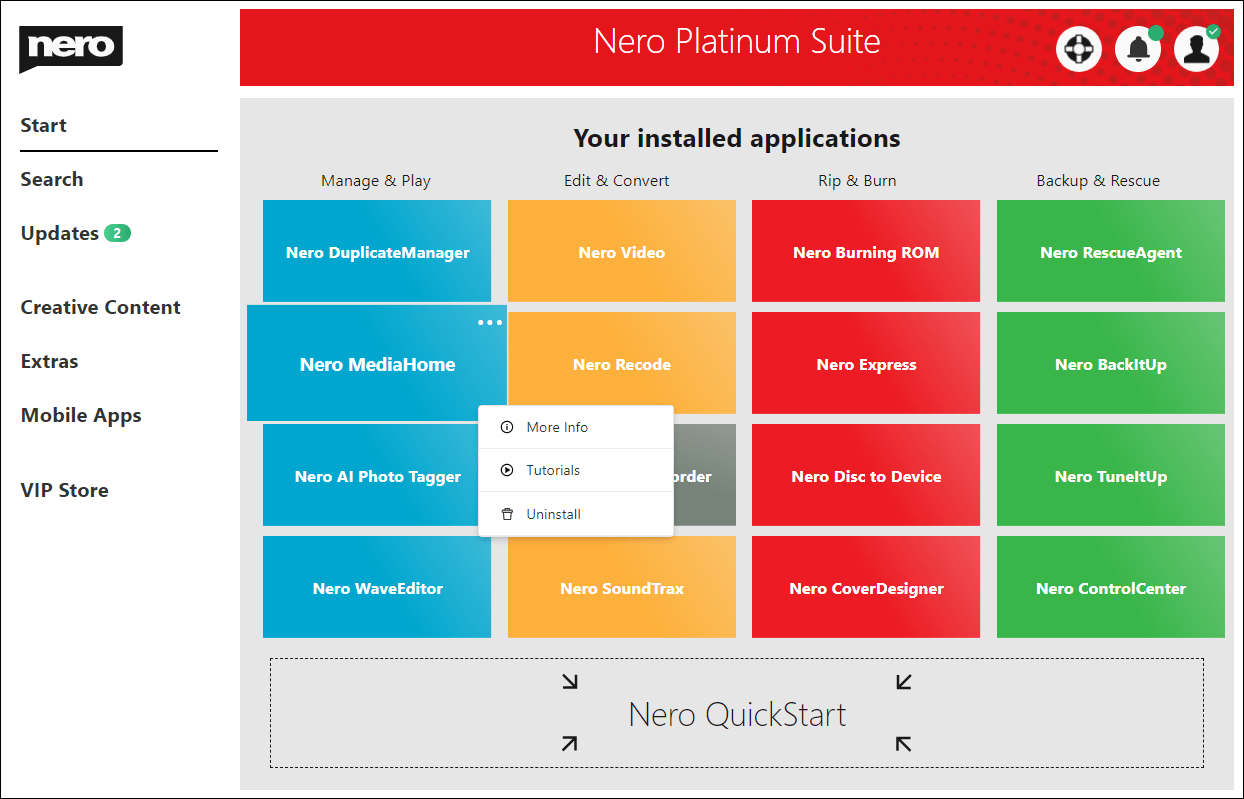The width and height of the screenshot is (1244, 799).
Task: Click the bottom-left QuickStart arrow
Action: coord(569,743)
